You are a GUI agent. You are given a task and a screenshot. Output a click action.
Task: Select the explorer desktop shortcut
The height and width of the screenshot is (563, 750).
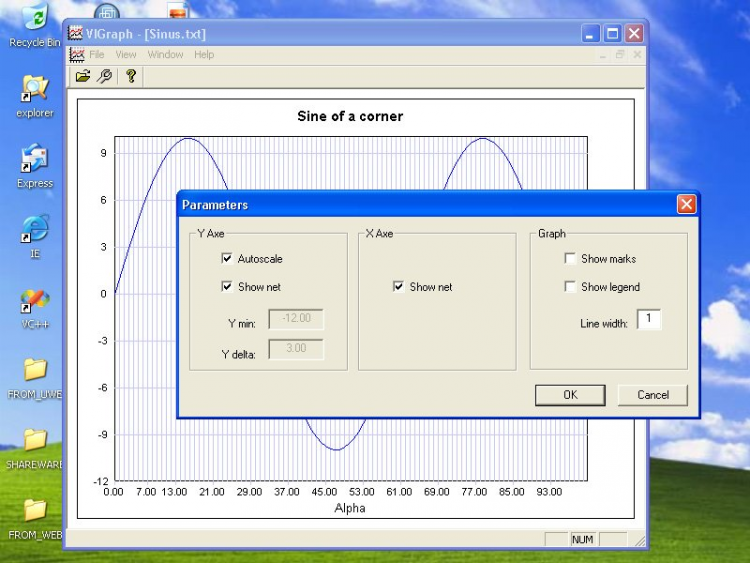click(x=35, y=96)
